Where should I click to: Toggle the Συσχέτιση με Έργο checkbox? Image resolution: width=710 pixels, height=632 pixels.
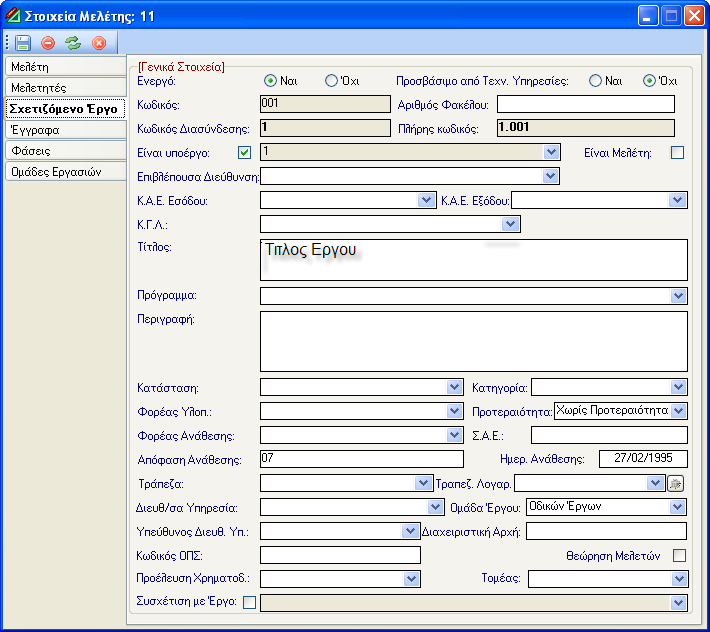pyautogui.click(x=249, y=602)
